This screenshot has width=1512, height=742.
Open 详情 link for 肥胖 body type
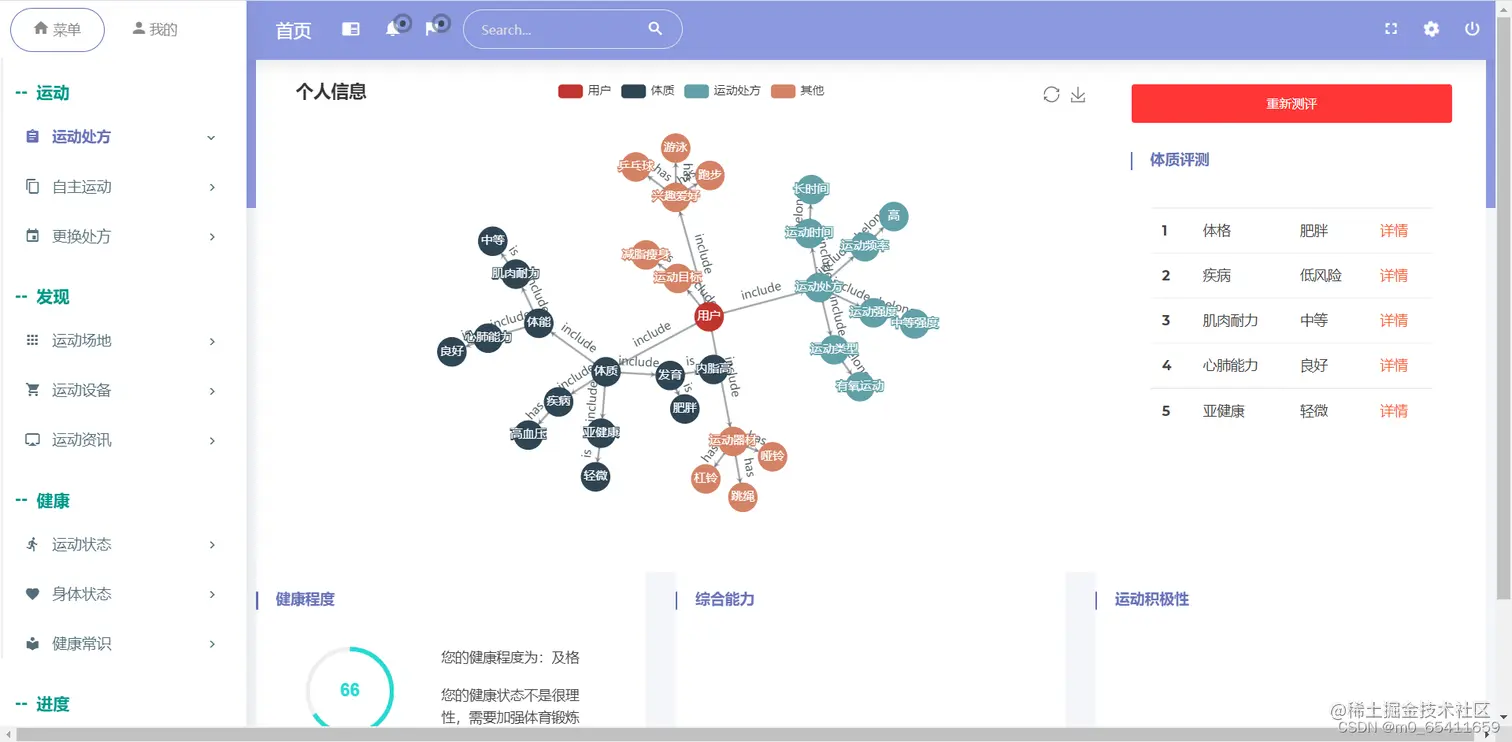pos(1393,230)
